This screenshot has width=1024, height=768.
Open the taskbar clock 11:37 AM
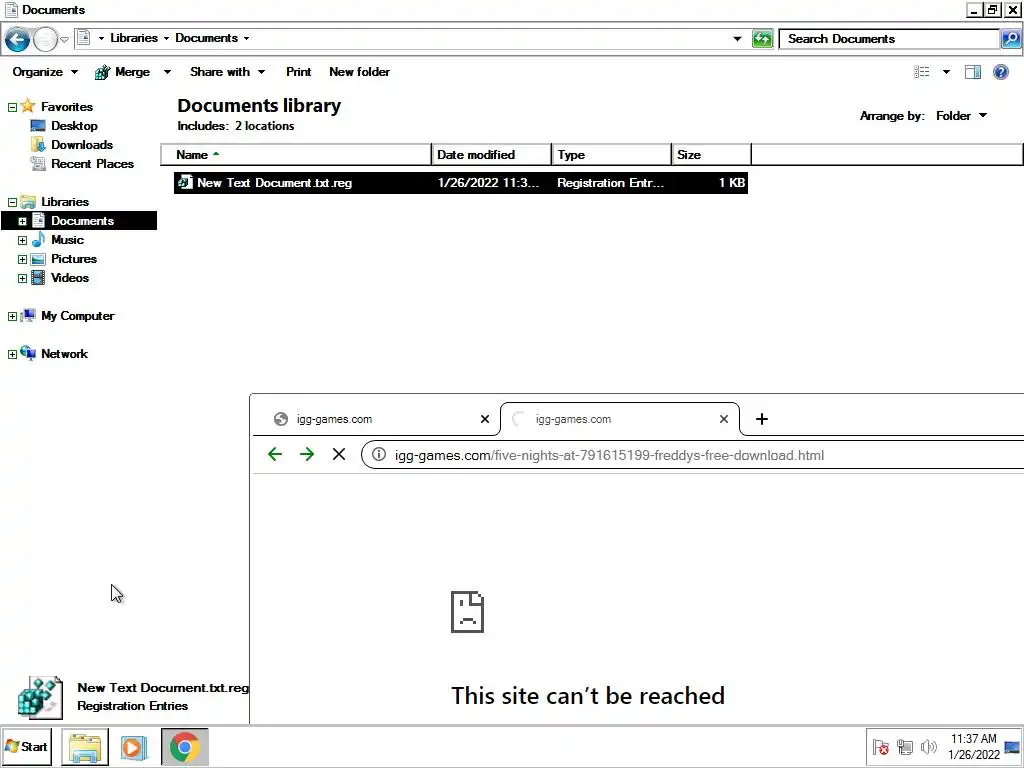(974, 746)
